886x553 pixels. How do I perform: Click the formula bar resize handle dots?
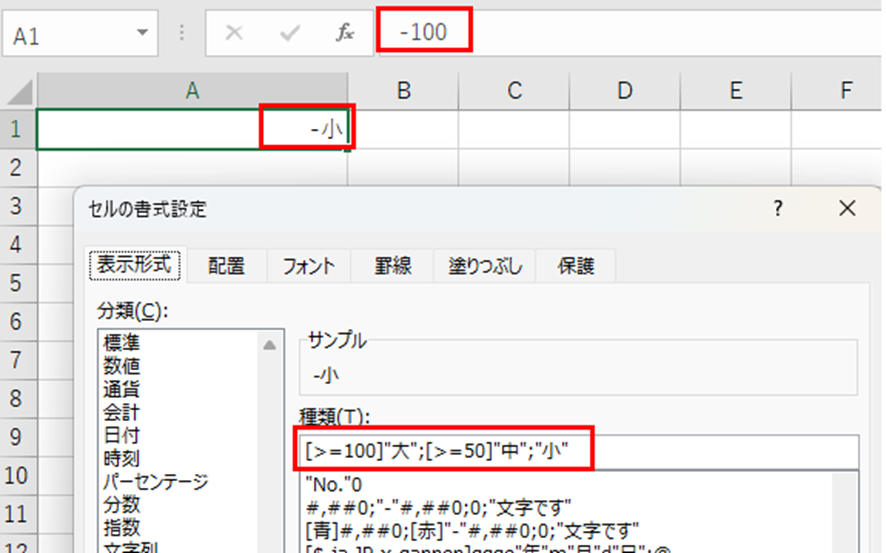pos(182,33)
